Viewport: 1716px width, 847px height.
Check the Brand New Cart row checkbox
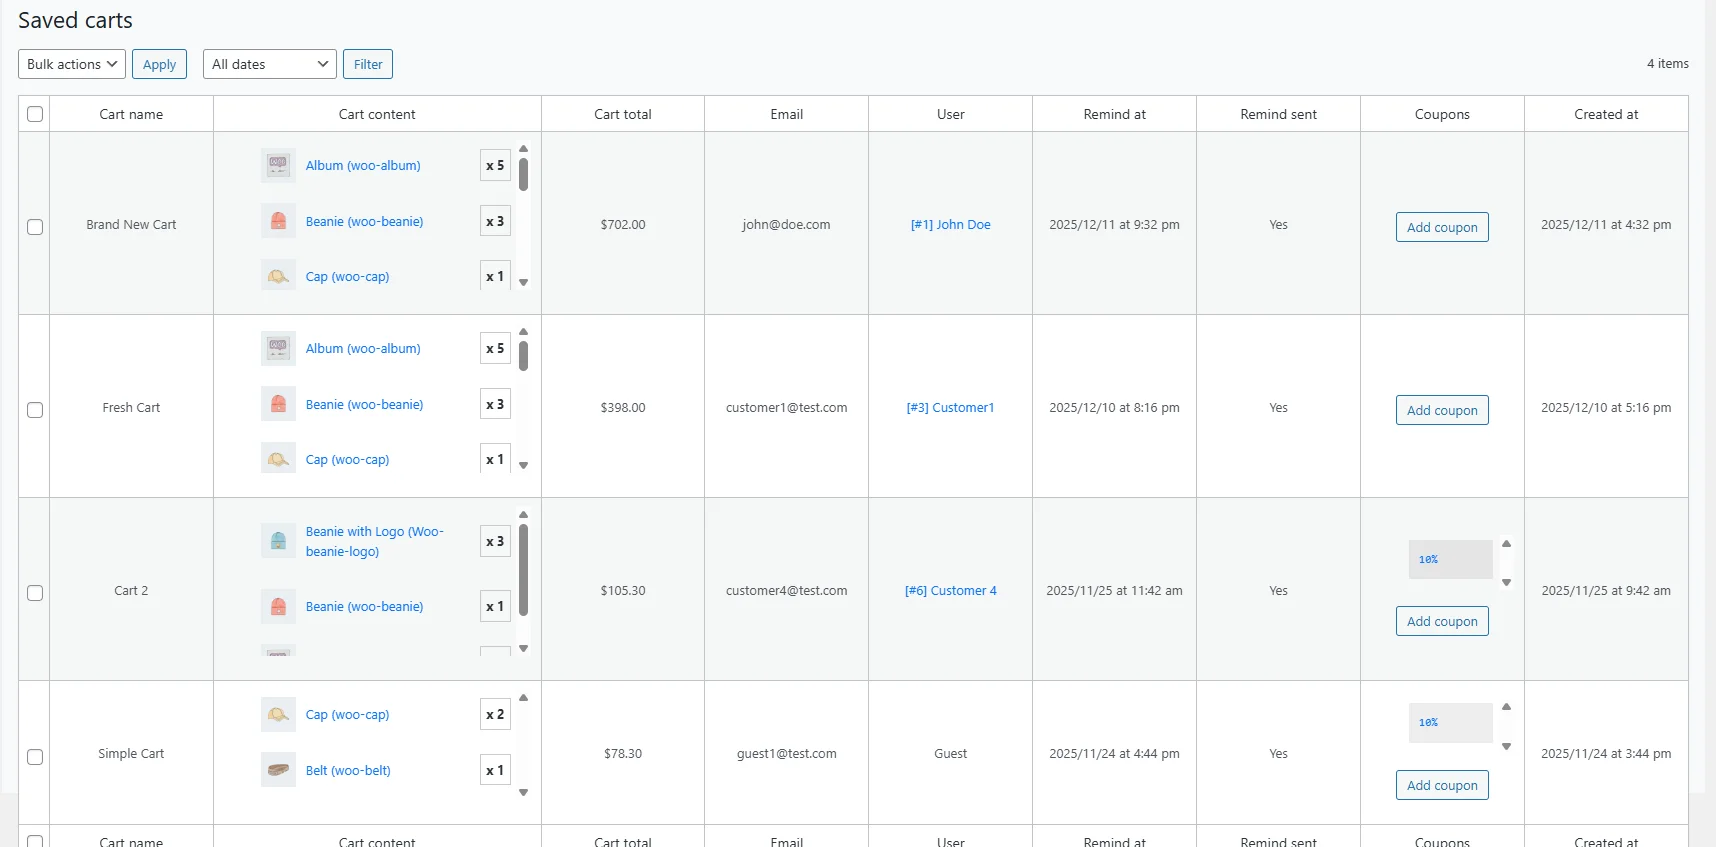[35, 227]
